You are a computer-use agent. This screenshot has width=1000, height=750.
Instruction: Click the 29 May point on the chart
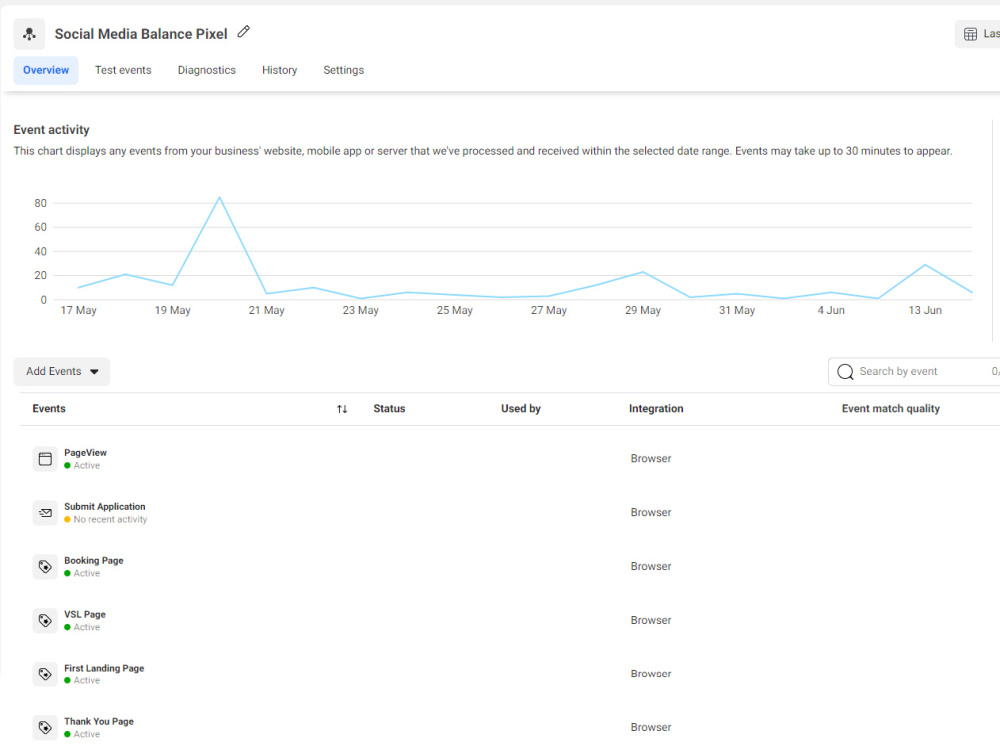pyautogui.click(x=643, y=272)
